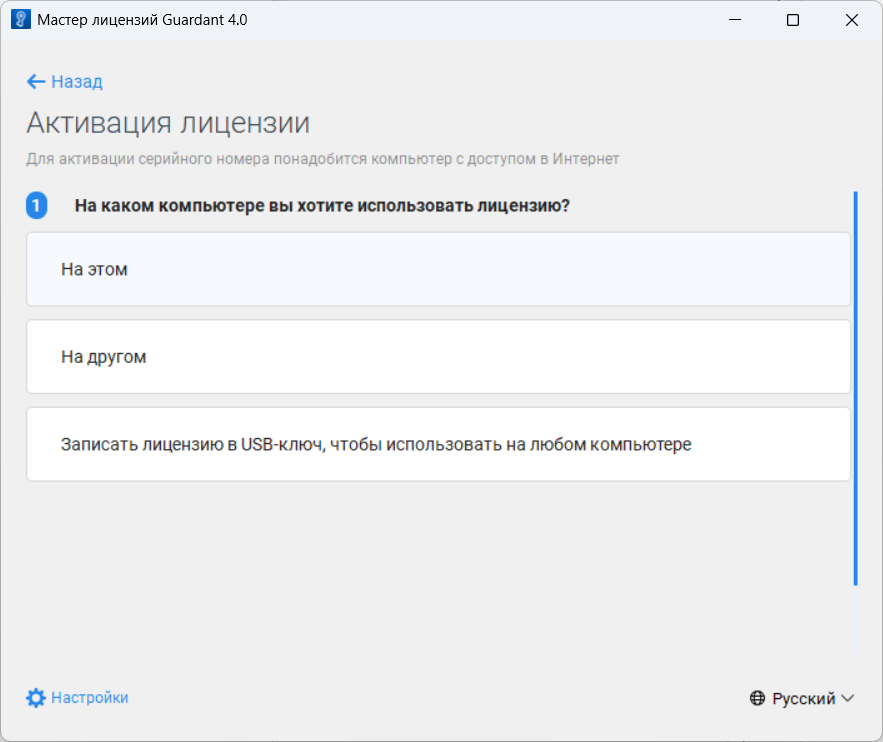883x742 pixels.
Task: Click the "Мастер лицензий Guardant 4.0" window title
Action: click(142, 20)
